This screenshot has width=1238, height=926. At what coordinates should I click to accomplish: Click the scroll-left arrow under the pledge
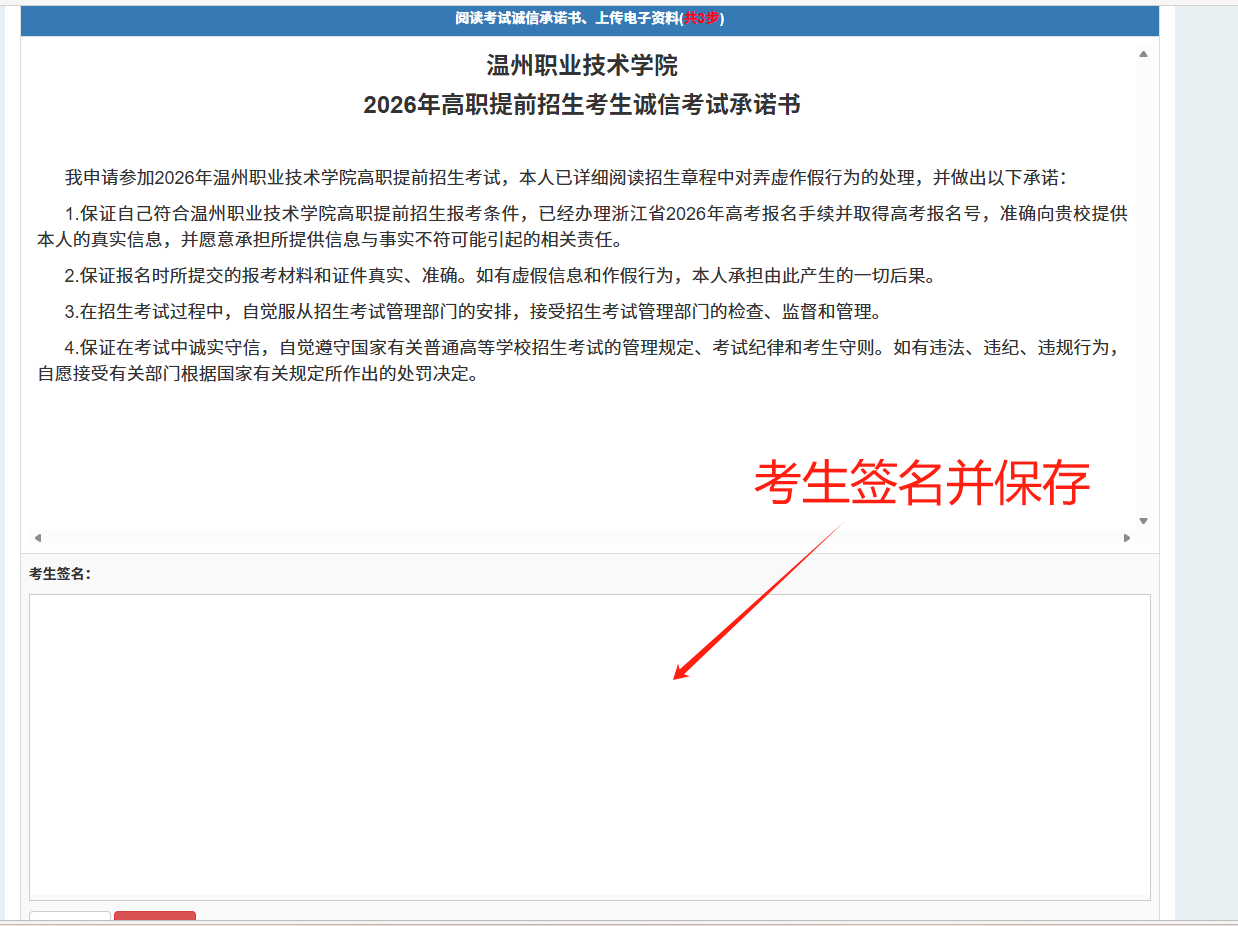(38, 538)
